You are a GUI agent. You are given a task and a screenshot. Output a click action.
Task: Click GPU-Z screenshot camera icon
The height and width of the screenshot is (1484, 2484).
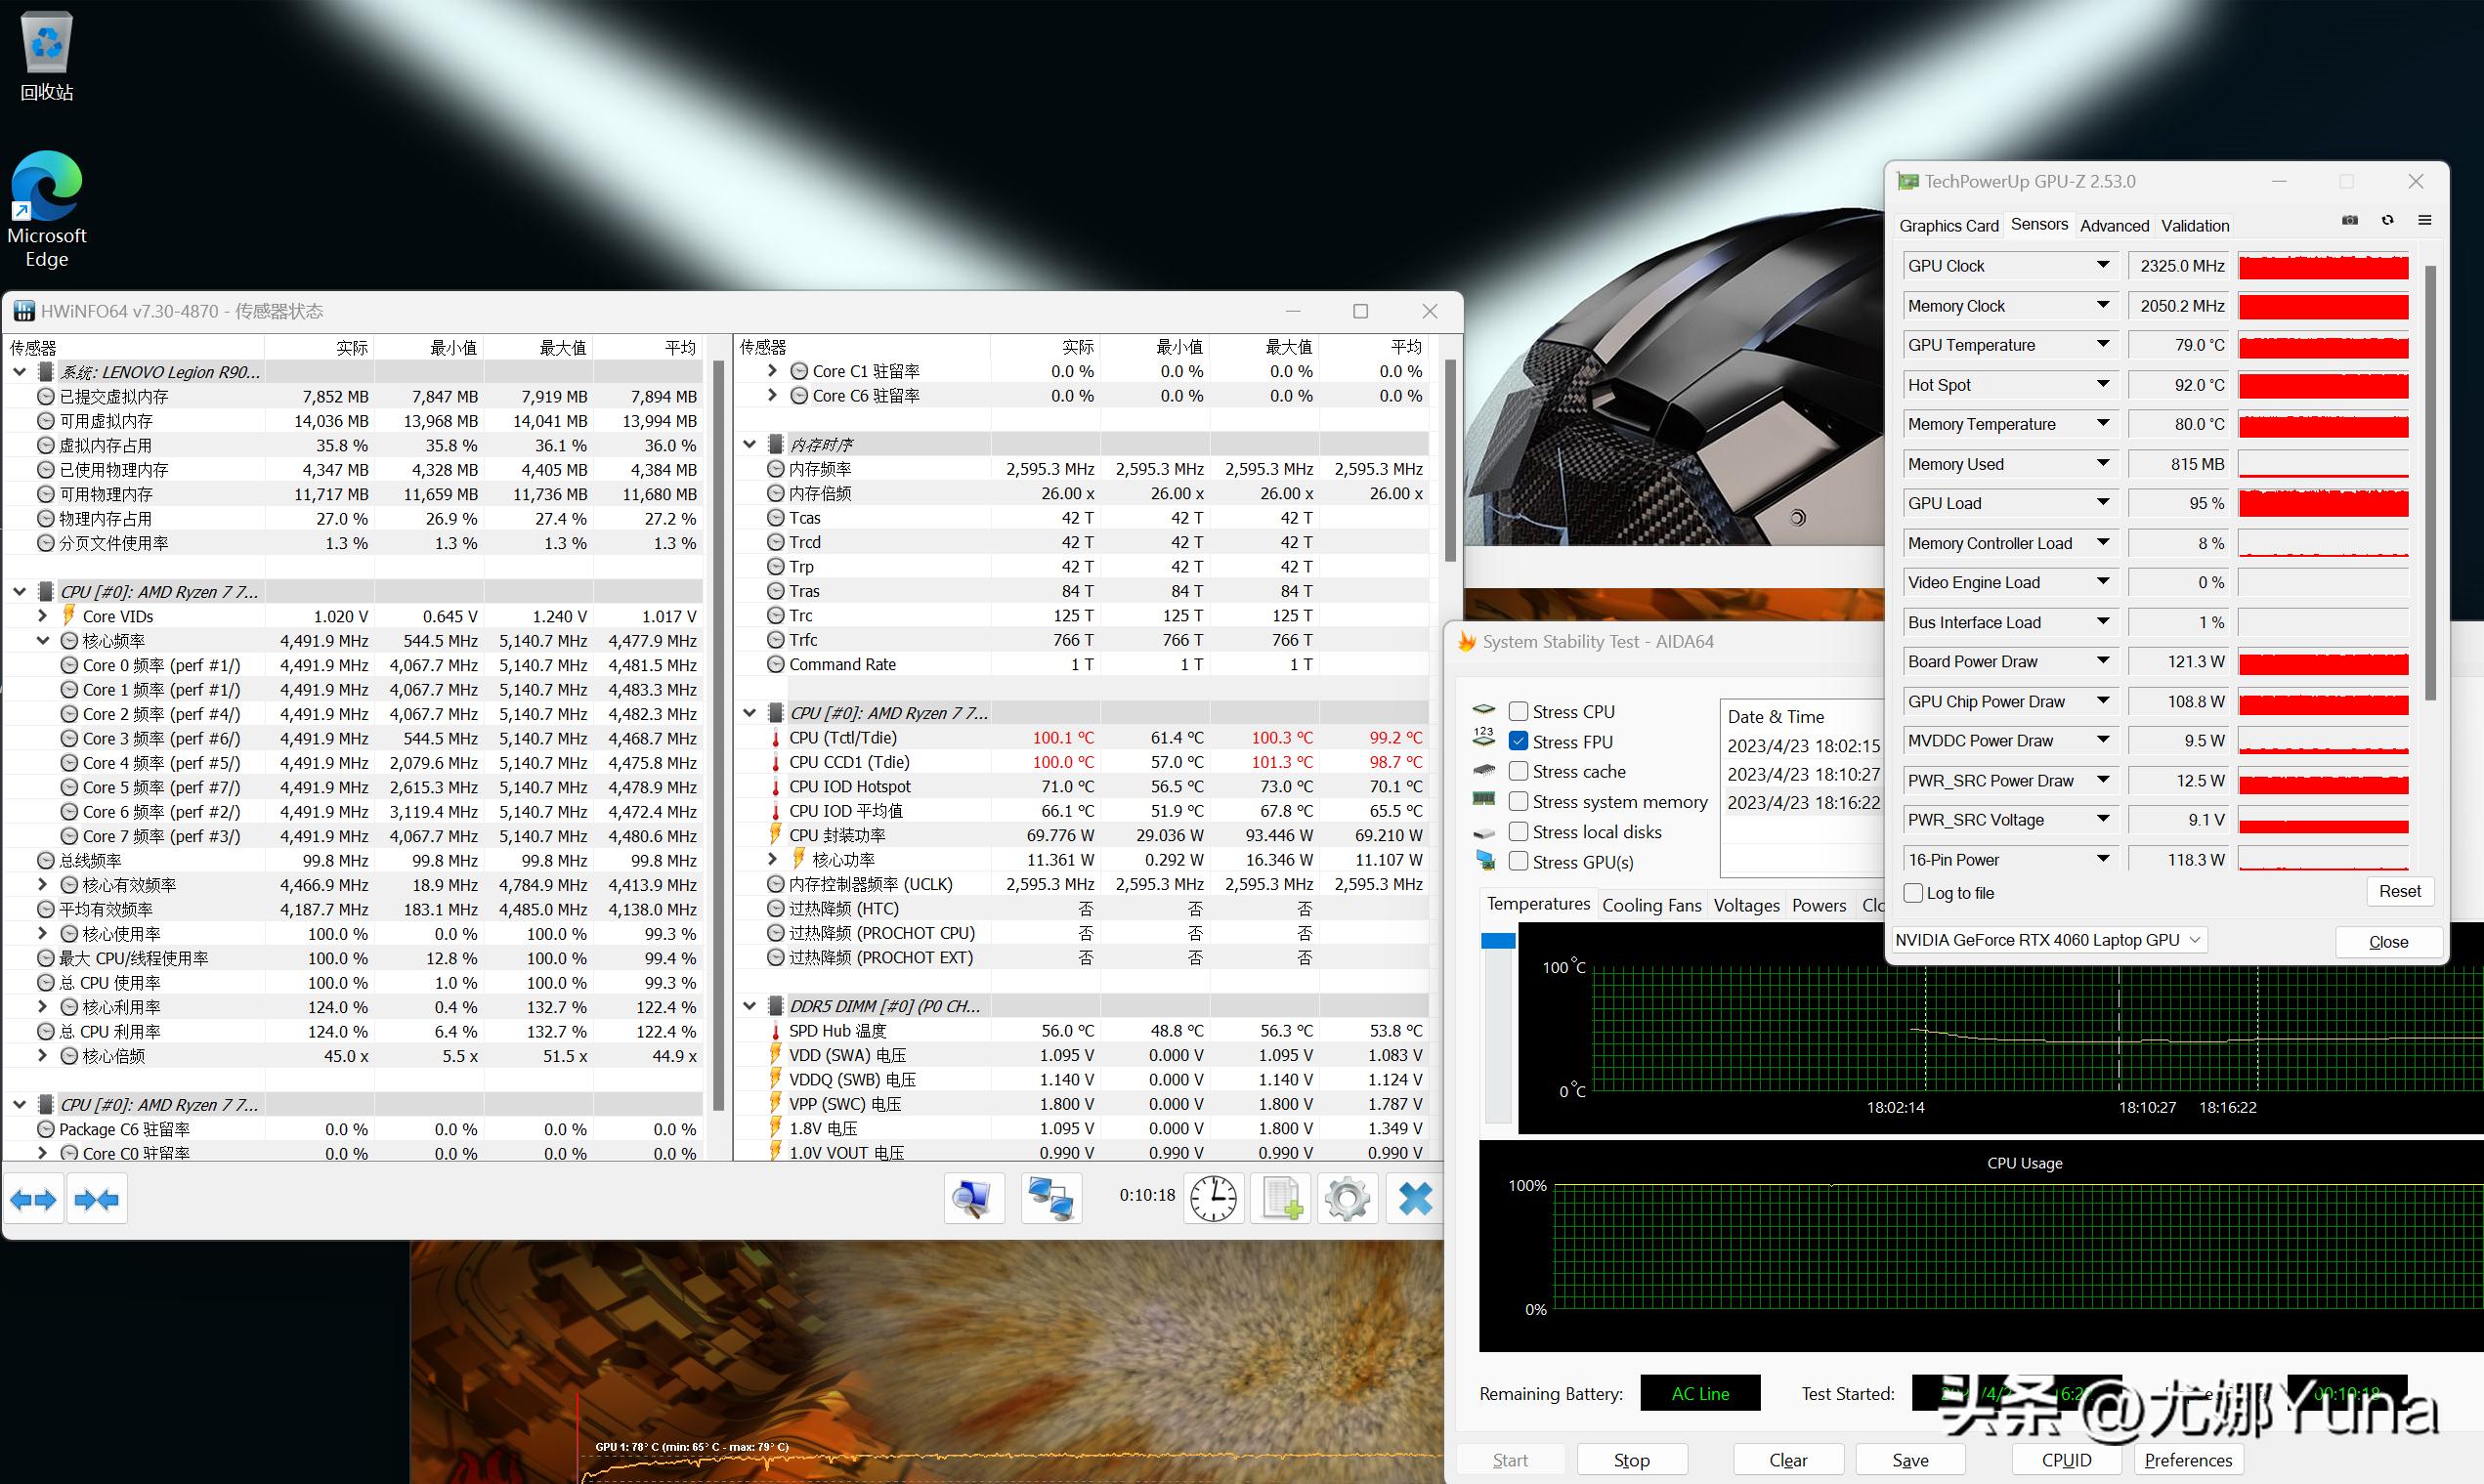click(x=2350, y=221)
